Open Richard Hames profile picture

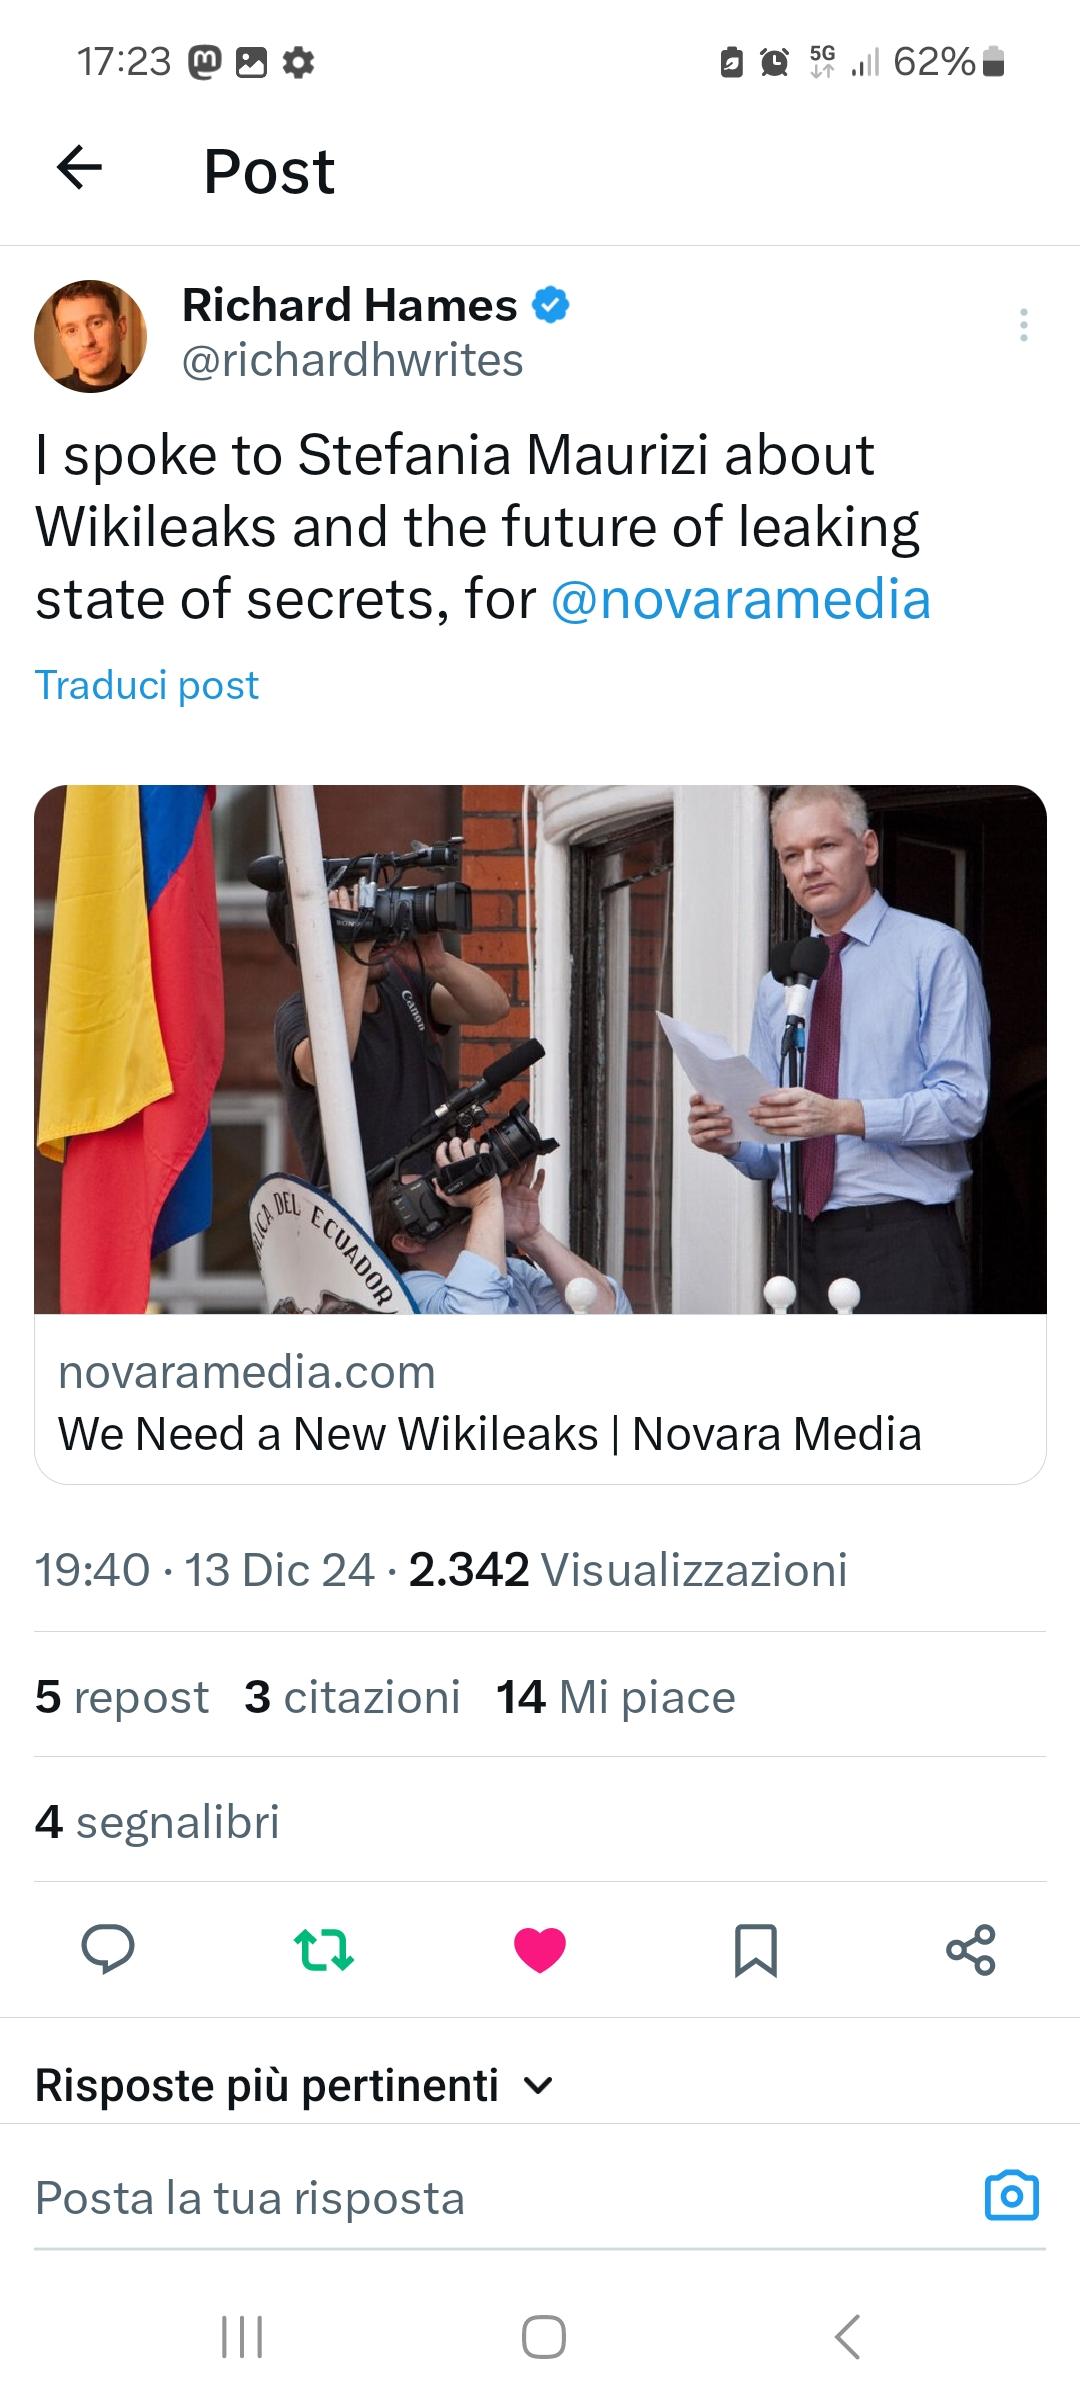pos(91,336)
